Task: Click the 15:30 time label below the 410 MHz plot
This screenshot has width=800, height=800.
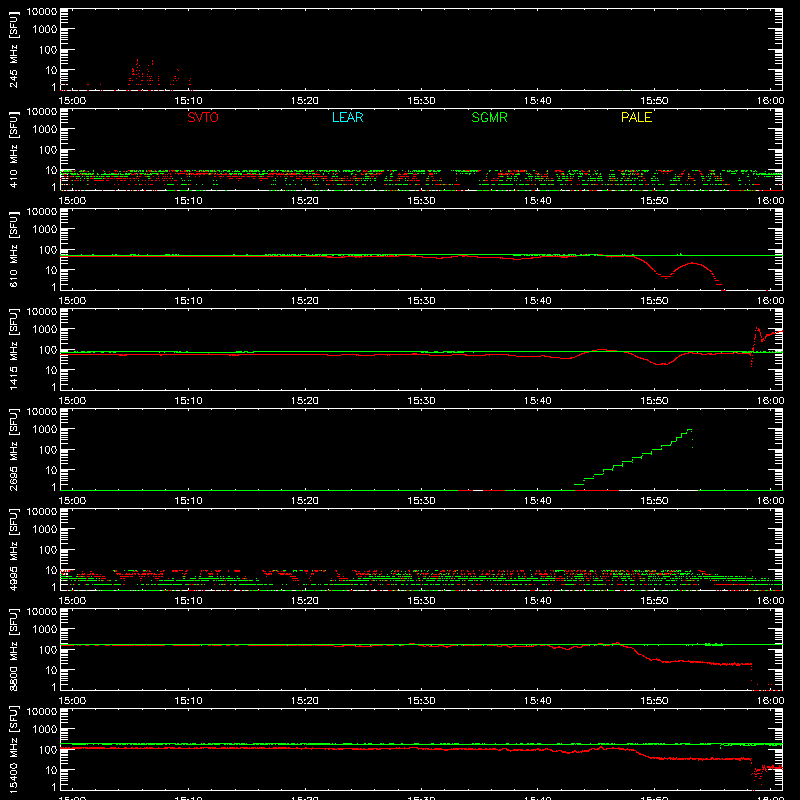Action: click(x=421, y=201)
